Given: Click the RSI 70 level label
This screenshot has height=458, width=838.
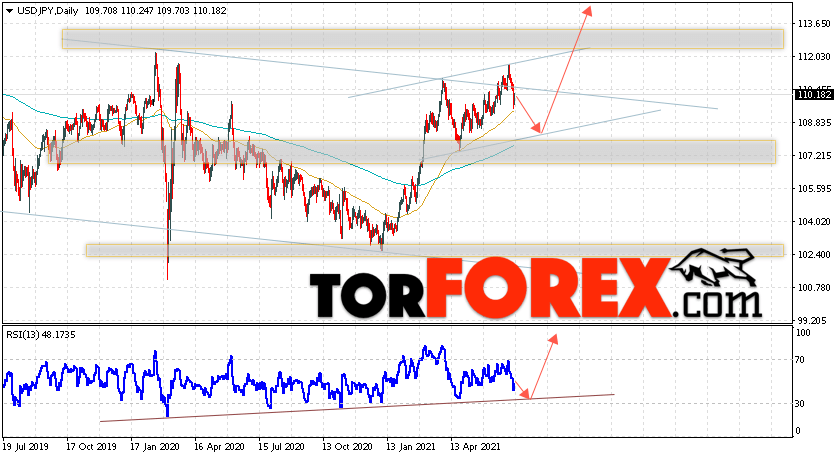Looking at the screenshot, I should tap(800, 360).
